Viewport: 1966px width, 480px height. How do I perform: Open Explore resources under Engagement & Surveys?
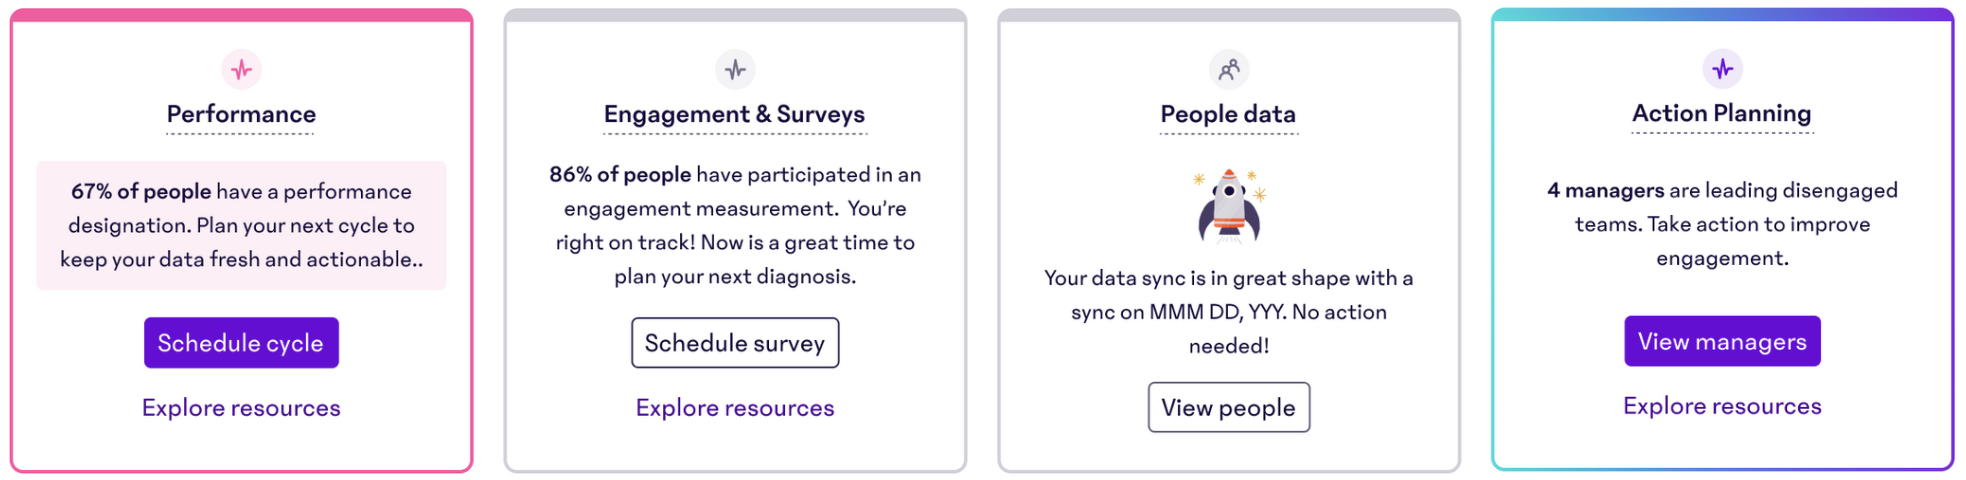point(735,408)
